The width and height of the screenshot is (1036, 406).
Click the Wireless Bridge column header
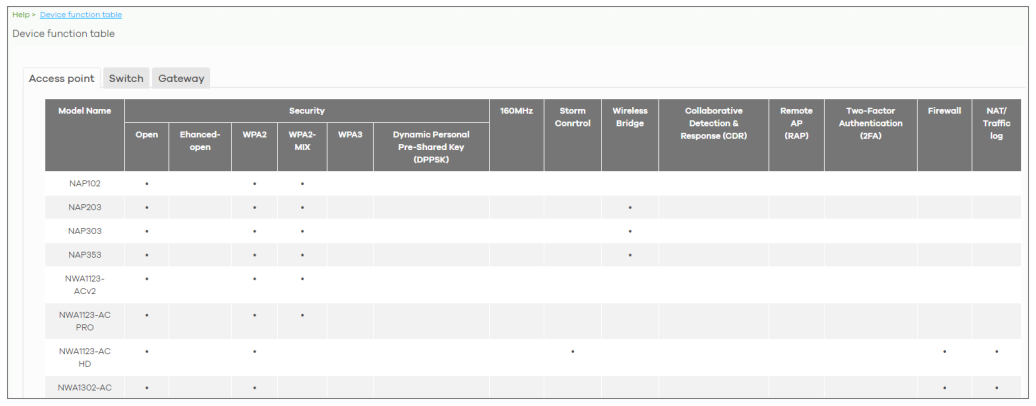pyautogui.click(x=629, y=116)
